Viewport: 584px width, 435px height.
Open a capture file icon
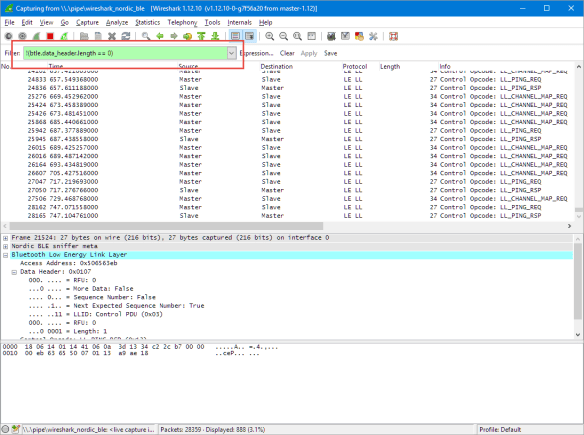(x=84, y=36)
